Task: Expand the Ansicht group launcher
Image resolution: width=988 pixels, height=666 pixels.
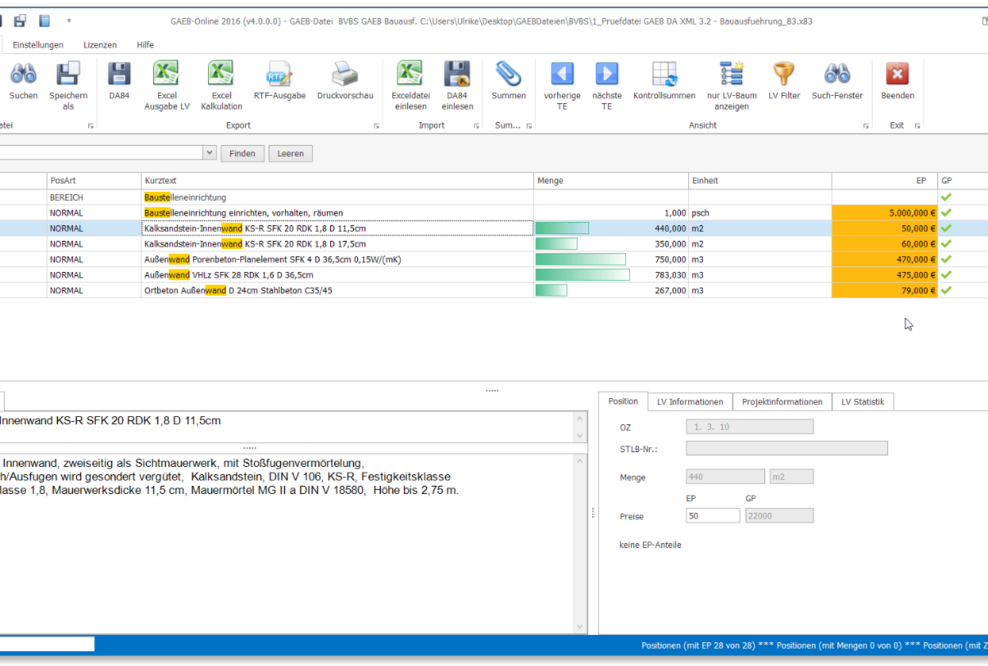Action: coord(865,126)
